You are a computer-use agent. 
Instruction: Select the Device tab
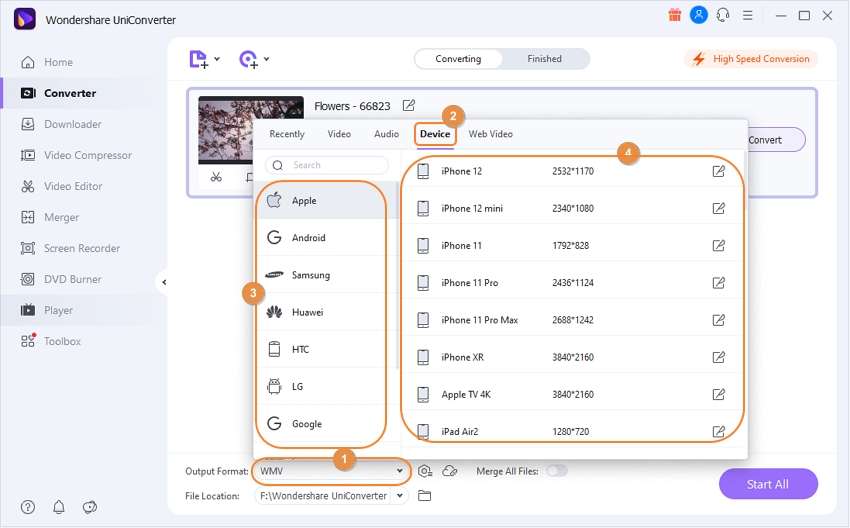point(435,134)
